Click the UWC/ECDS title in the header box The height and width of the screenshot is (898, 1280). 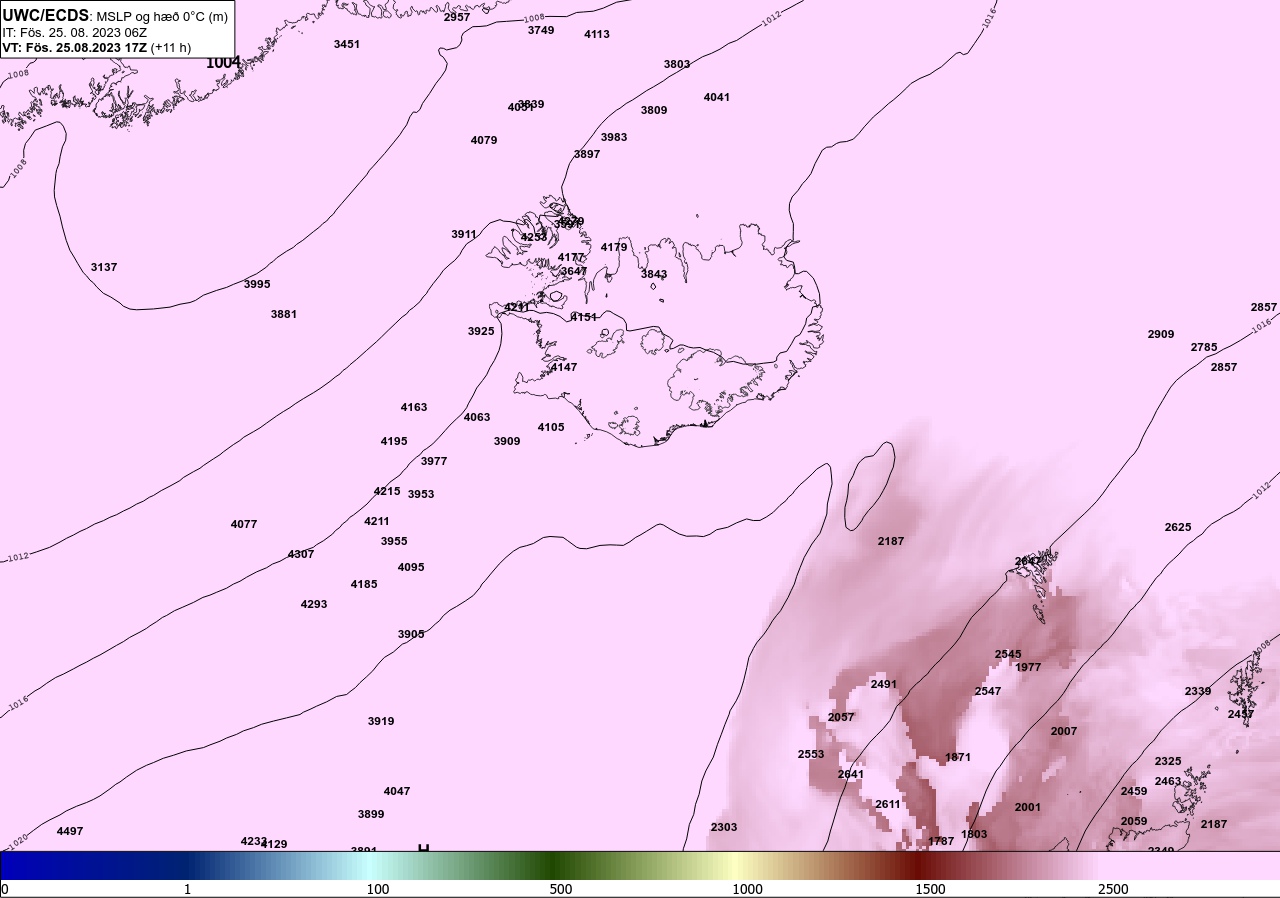46,15
